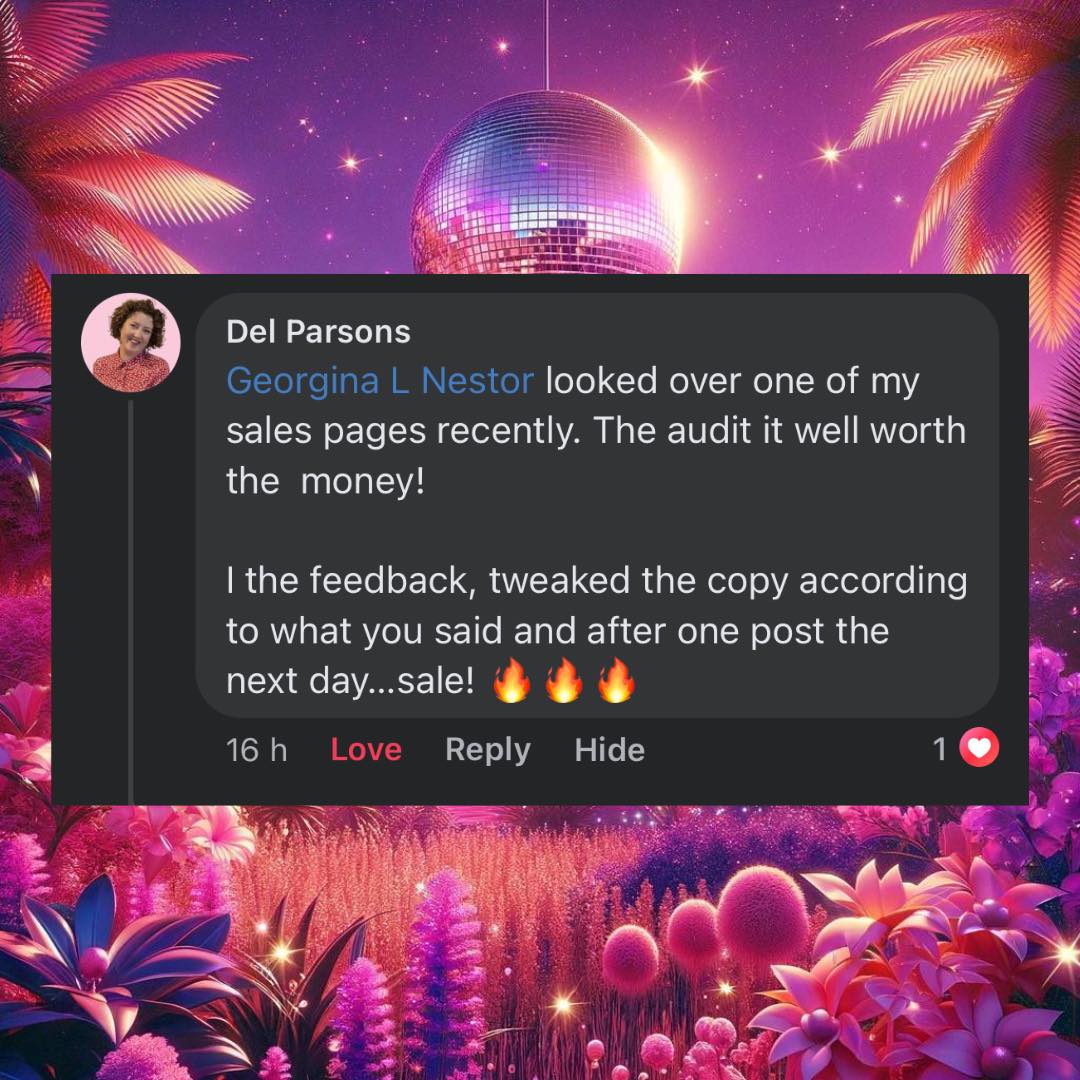1080x1080 pixels.
Task: Toggle the Love reaction on the comment
Action: 366,749
